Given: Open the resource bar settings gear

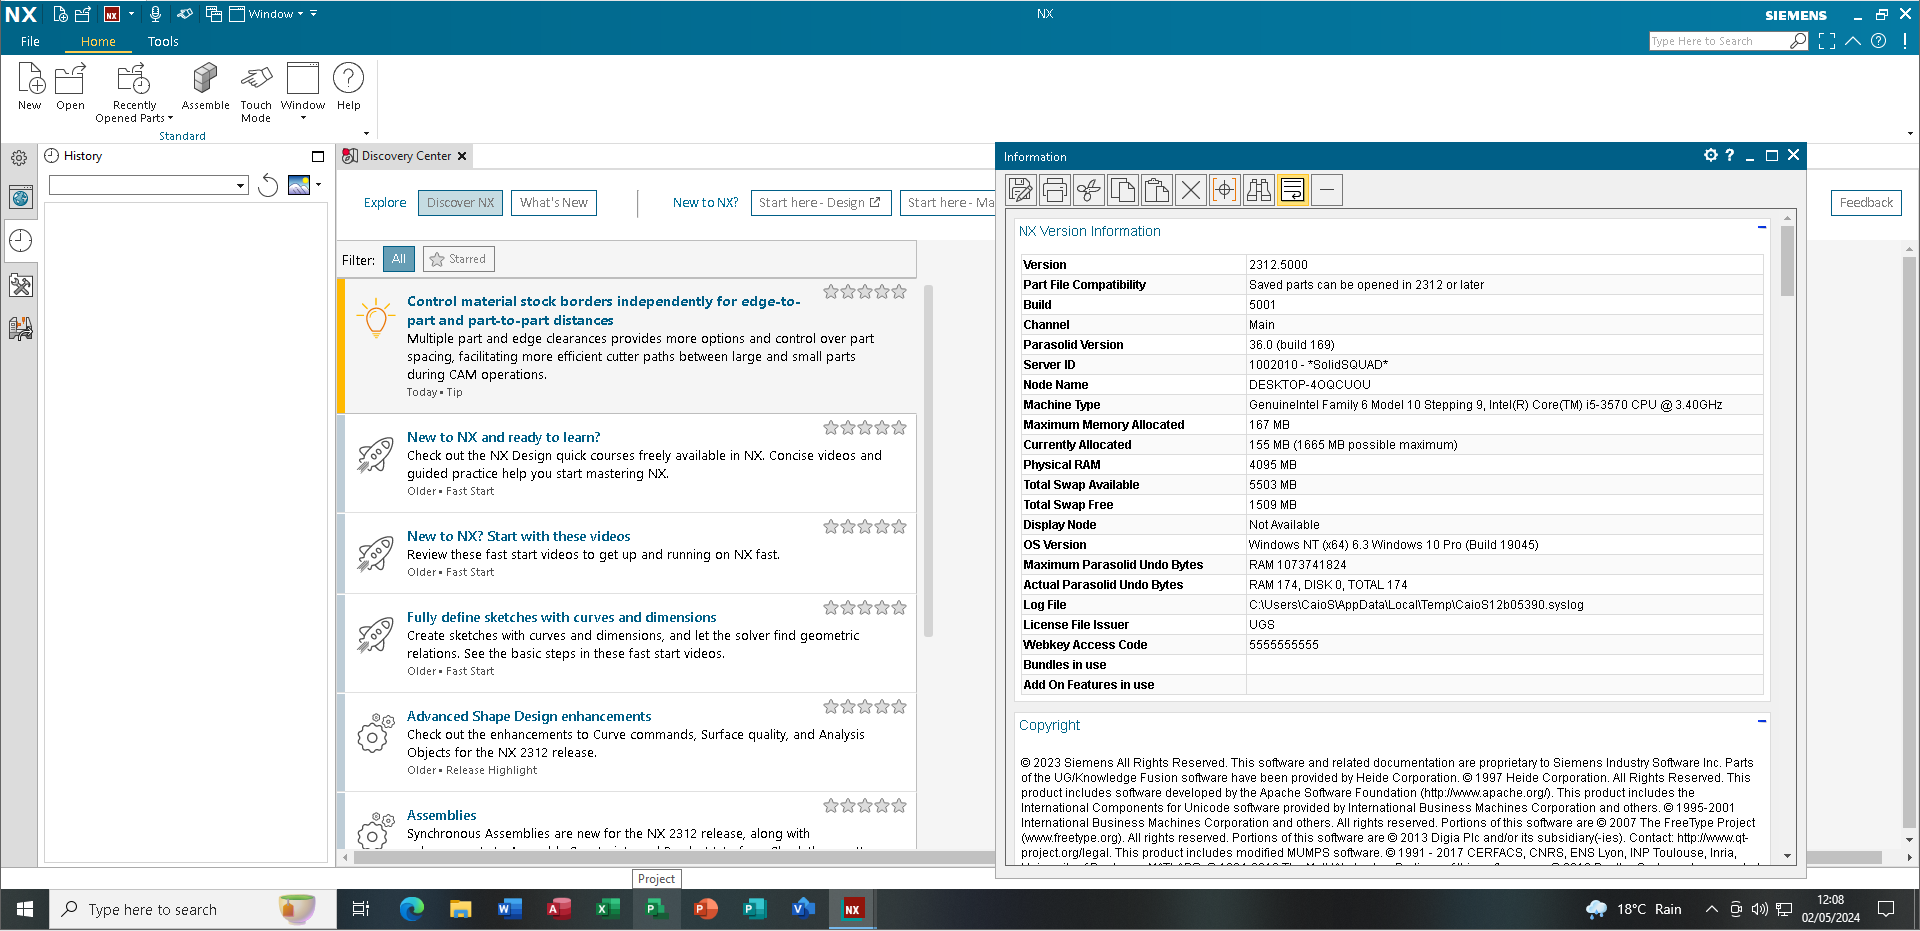Looking at the screenshot, I should click(x=19, y=158).
